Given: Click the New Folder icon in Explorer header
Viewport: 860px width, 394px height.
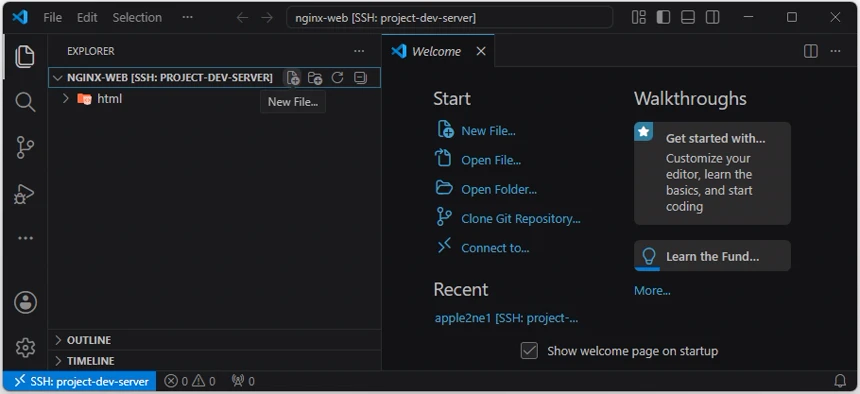Looking at the screenshot, I should tap(315, 78).
